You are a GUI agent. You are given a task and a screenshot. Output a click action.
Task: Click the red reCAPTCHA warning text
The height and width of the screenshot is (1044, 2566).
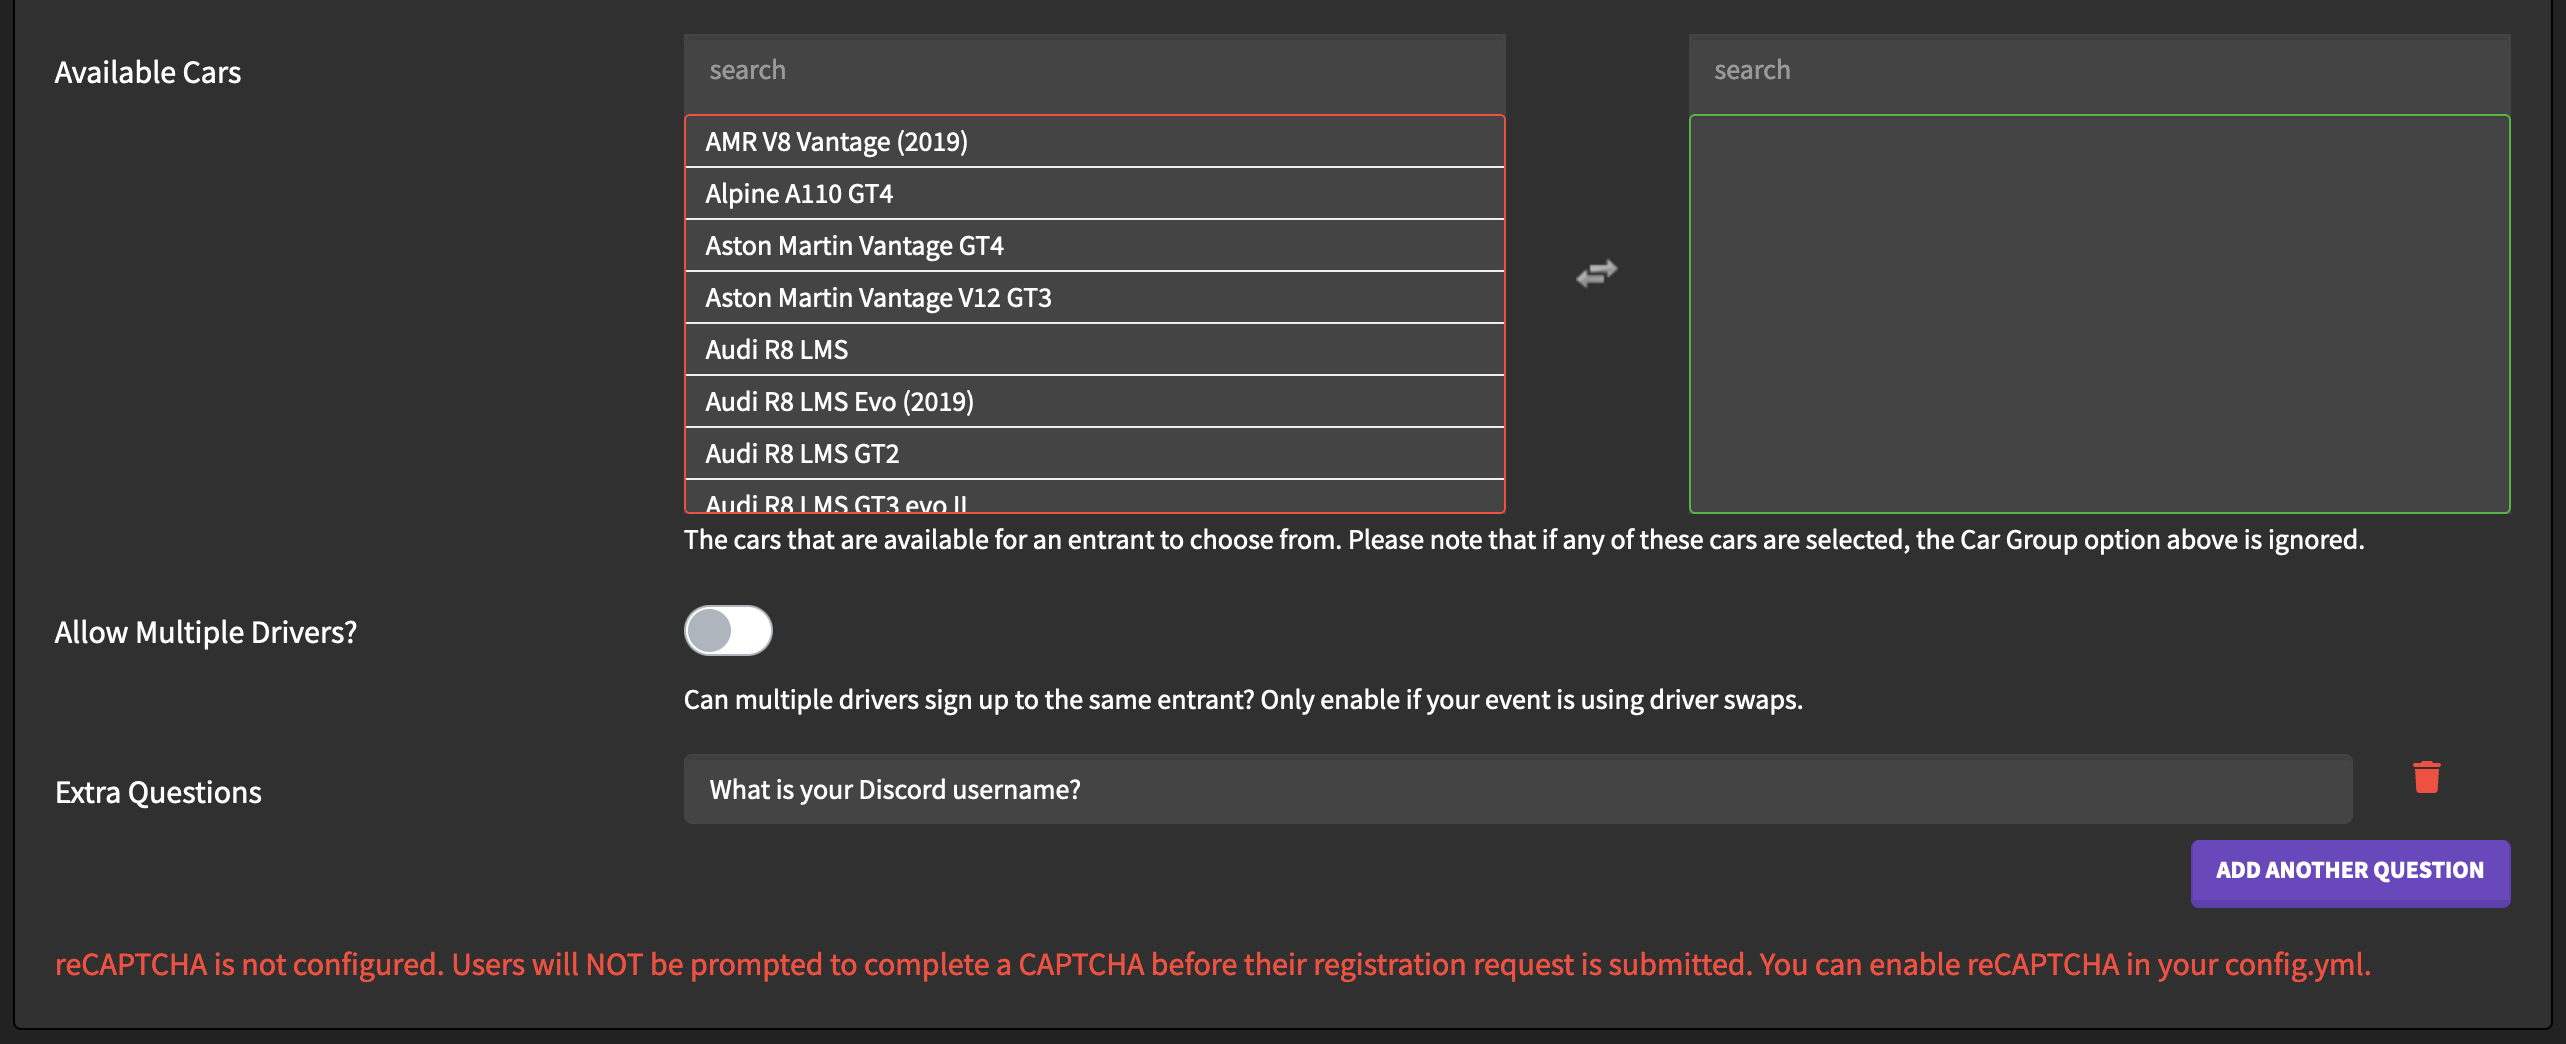1212,965
